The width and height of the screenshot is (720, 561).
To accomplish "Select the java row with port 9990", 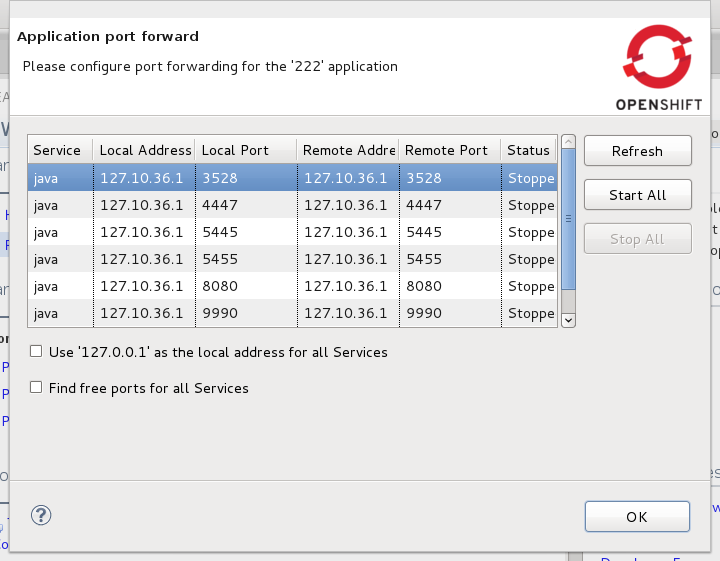I will (290, 313).
